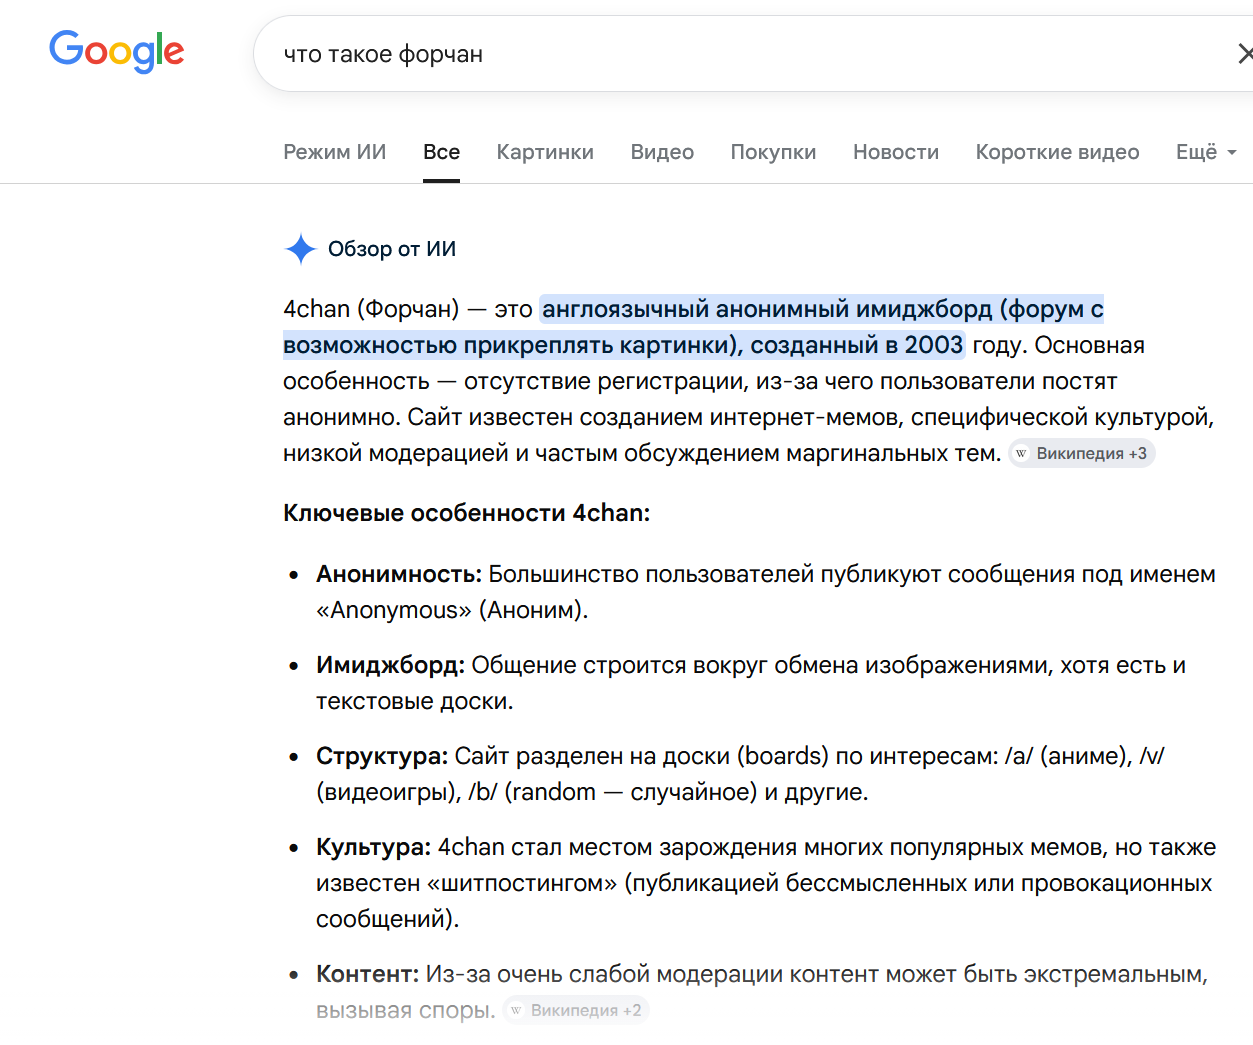Image resolution: width=1253 pixels, height=1045 pixels.
Task: Clear the search query with X
Action: 1244,54
